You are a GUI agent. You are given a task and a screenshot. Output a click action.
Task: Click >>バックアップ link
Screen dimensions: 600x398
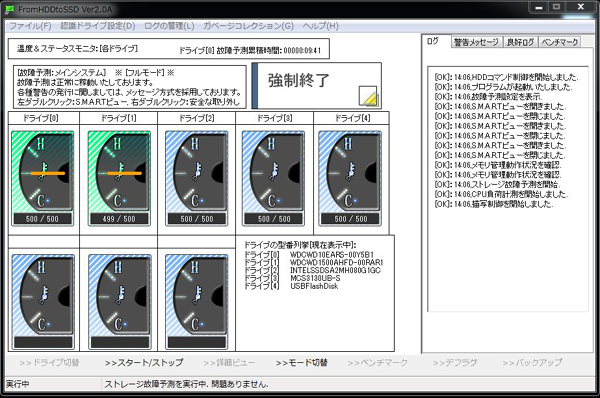532,362
